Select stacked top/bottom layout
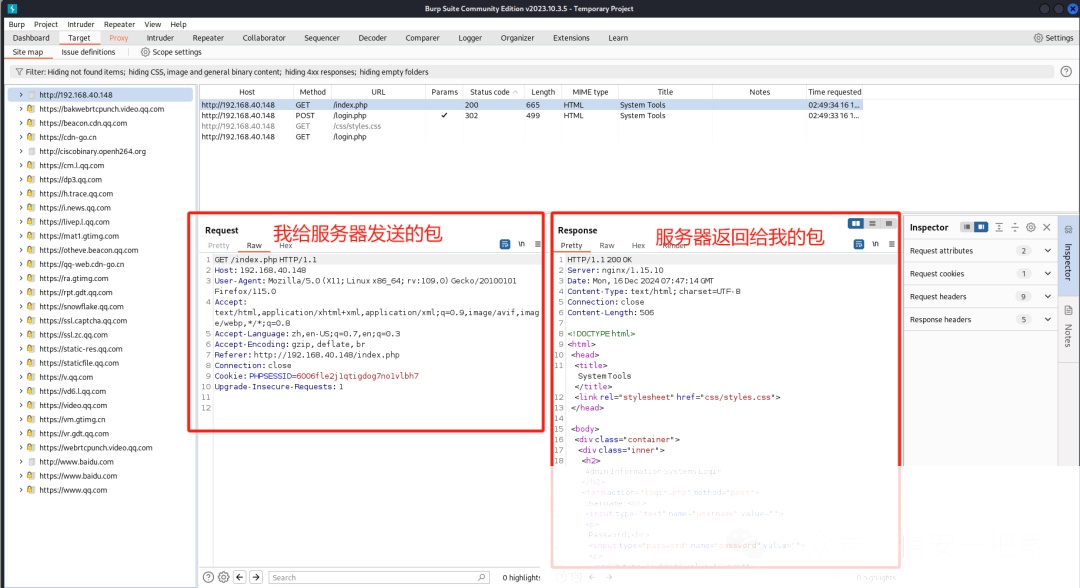This screenshot has height=588, width=1080. 872,224
